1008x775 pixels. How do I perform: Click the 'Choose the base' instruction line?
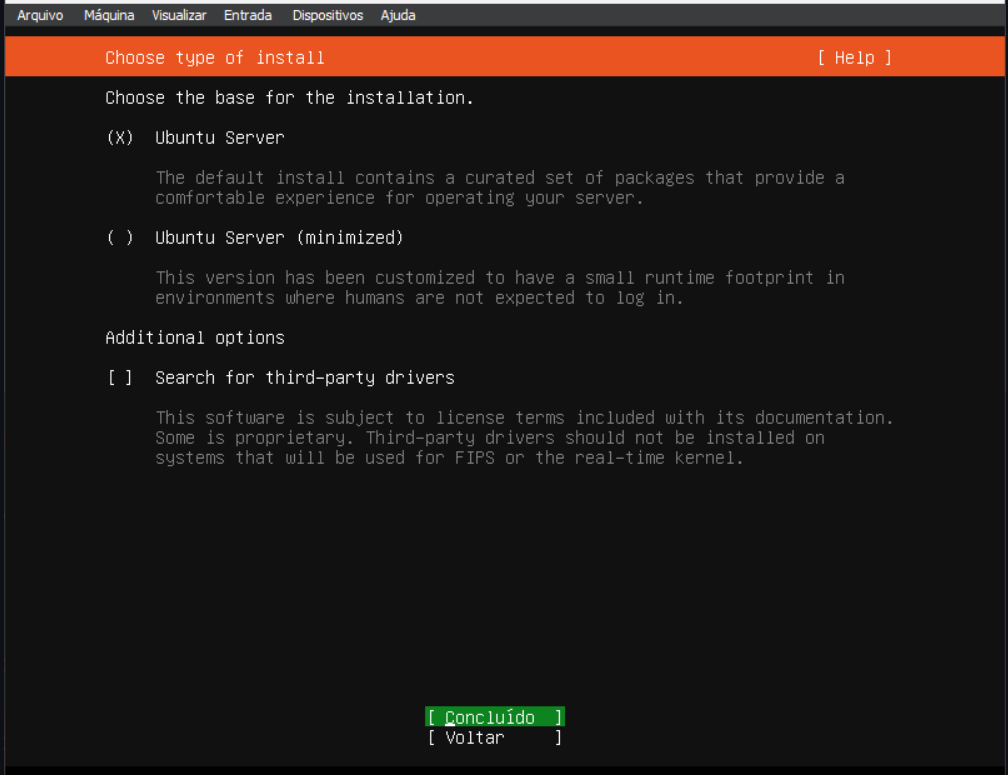pyautogui.click(x=288, y=97)
